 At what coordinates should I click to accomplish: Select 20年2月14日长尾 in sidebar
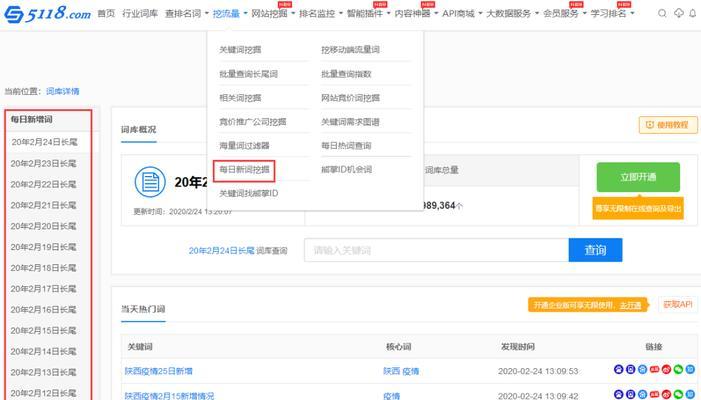pyautogui.click(x=43, y=351)
